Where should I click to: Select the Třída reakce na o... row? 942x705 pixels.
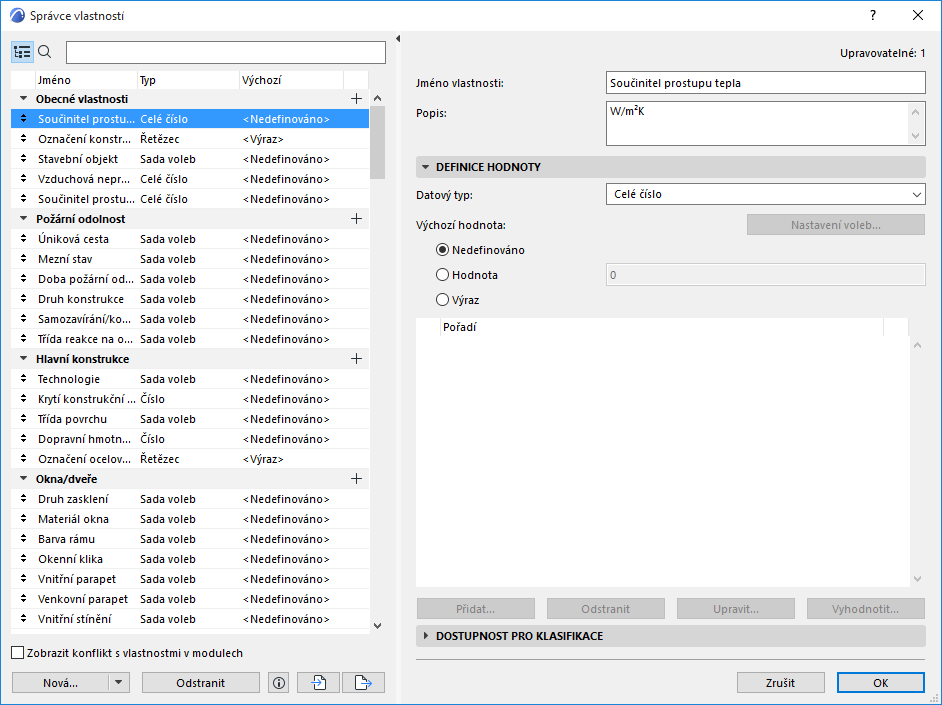point(190,339)
